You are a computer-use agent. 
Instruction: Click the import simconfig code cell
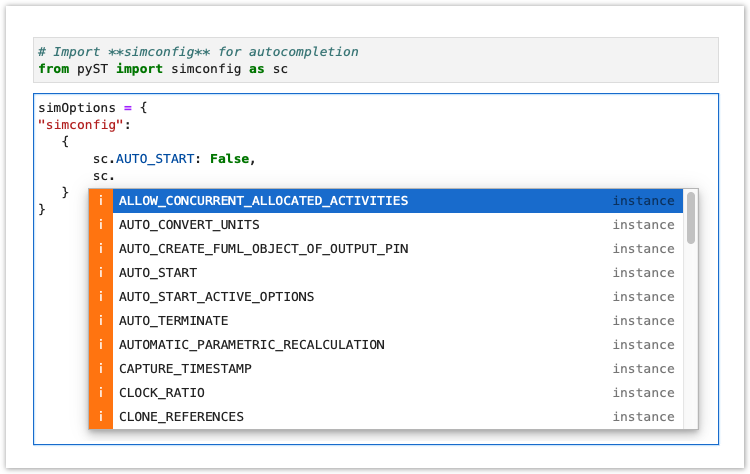click(x=375, y=60)
